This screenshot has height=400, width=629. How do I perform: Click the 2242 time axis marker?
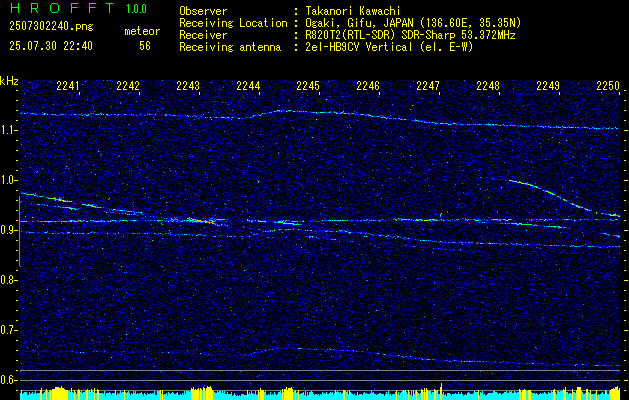(x=128, y=86)
